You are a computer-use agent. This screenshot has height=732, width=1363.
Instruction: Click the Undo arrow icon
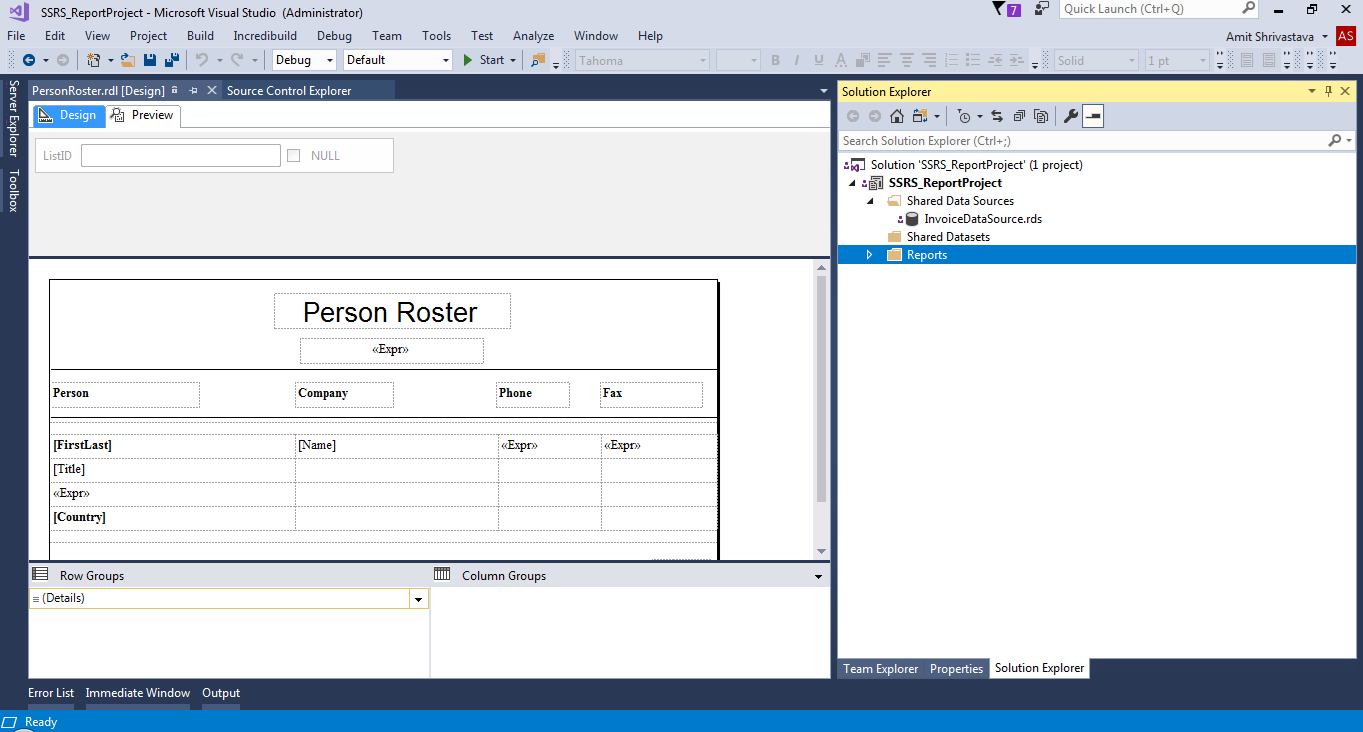coord(202,60)
